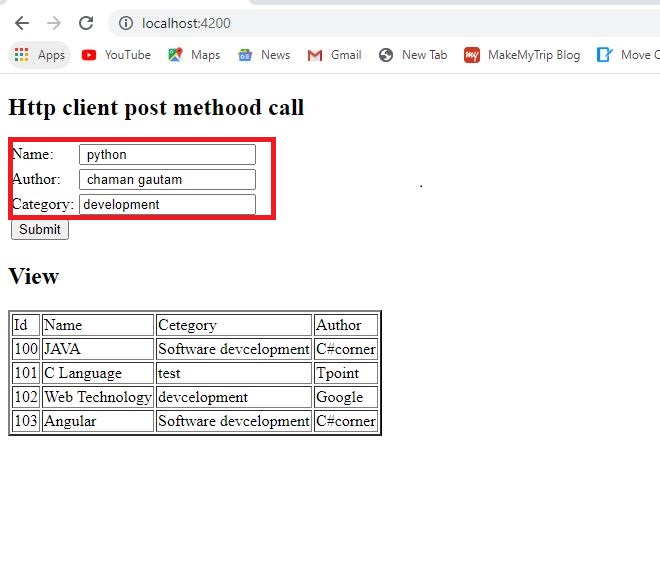
Task: Open the Move bookmark icon
Action: 604,55
